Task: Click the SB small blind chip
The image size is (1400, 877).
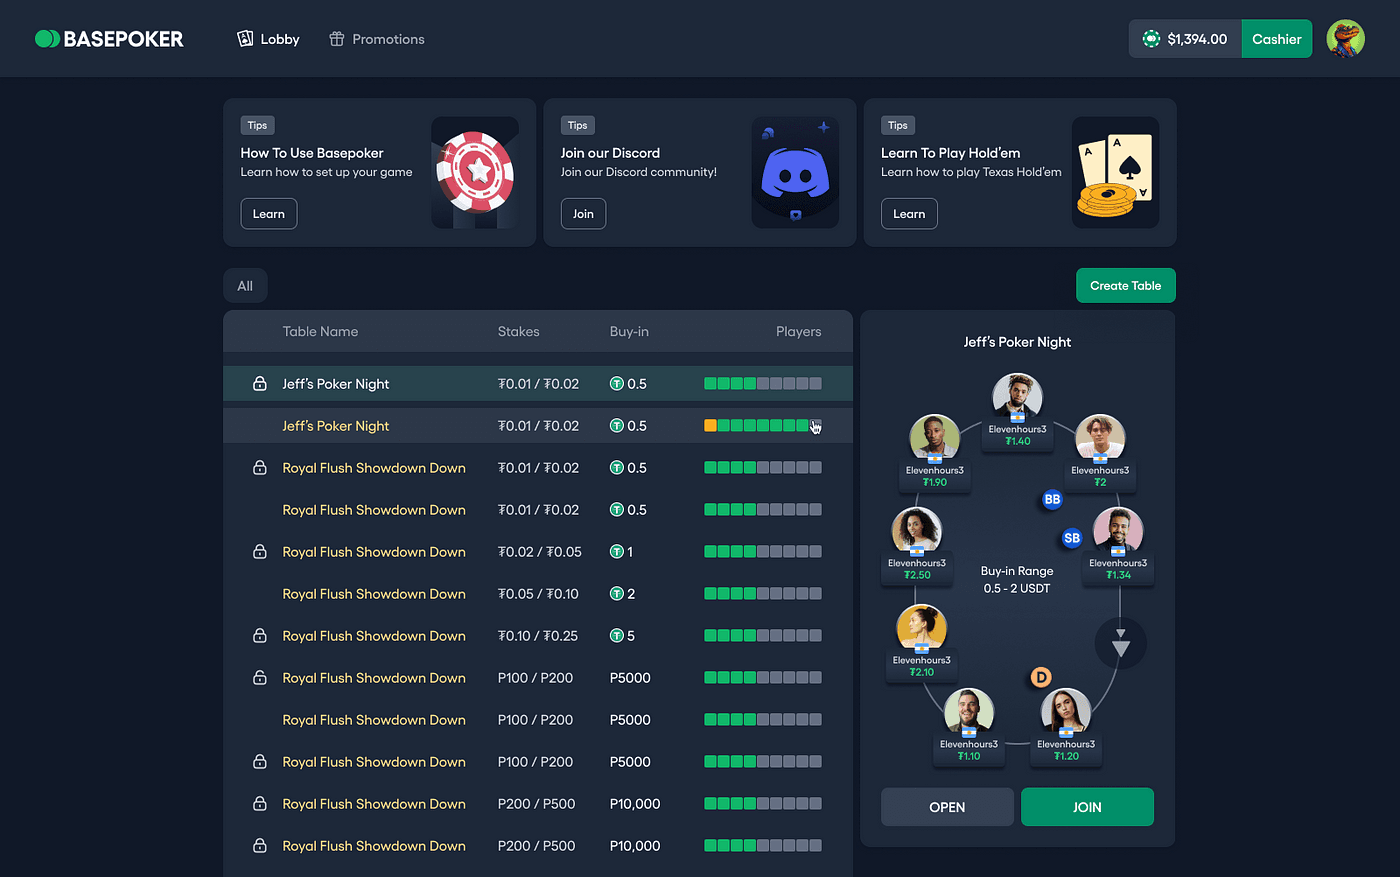Action: 1072,538
